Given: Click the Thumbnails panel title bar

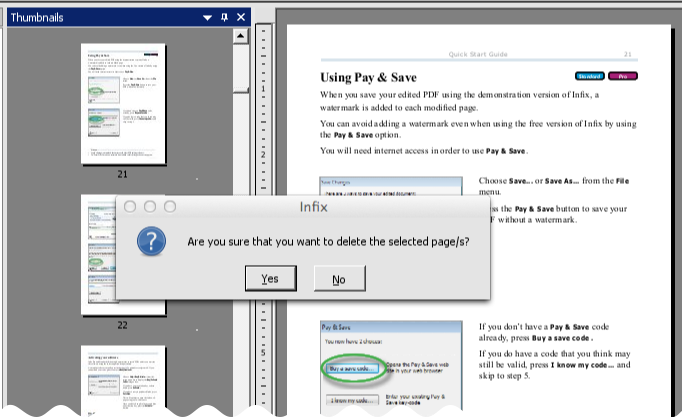Looking at the screenshot, I should click(x=100, y=17).
